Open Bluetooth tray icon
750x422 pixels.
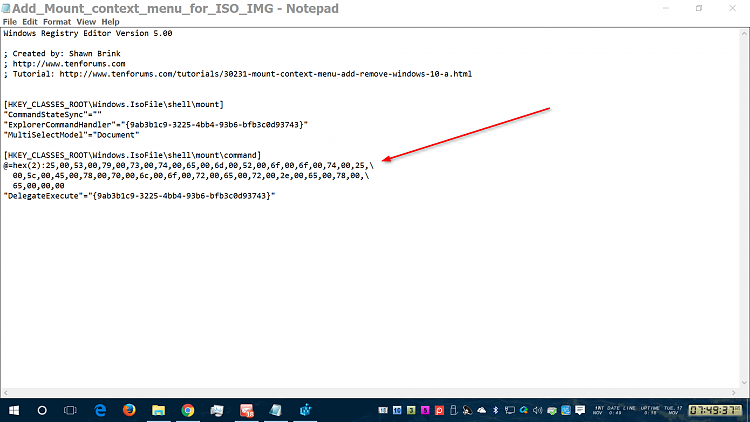coord(496,411)
